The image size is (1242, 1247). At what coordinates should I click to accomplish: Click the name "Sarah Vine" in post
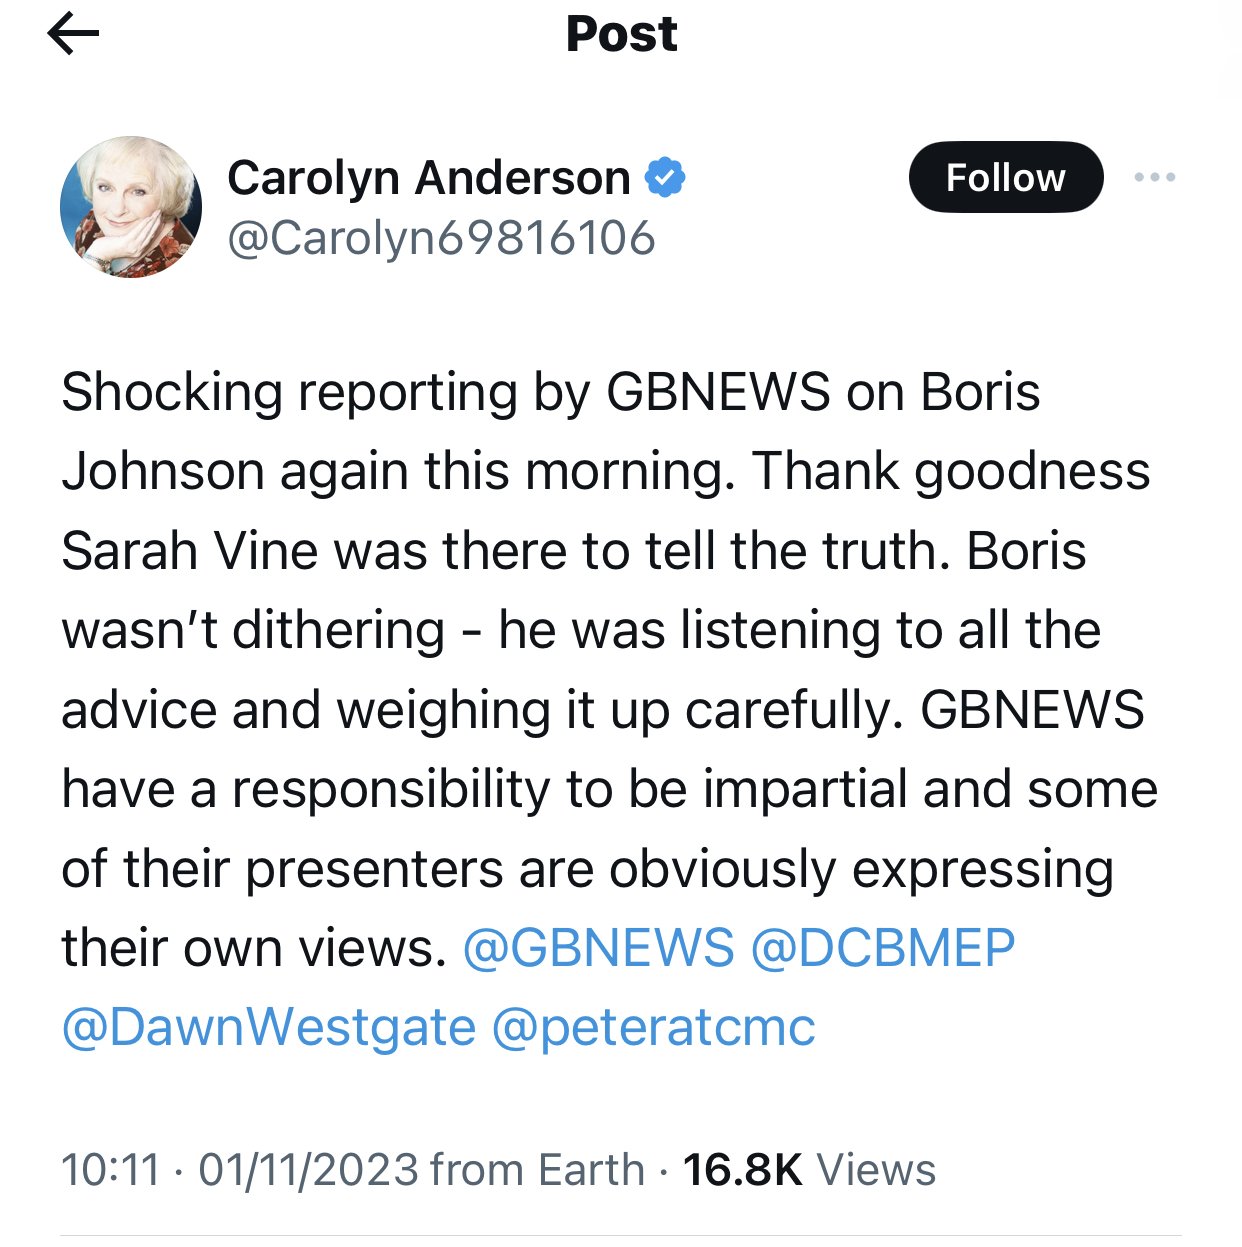(x=189, y=551)
